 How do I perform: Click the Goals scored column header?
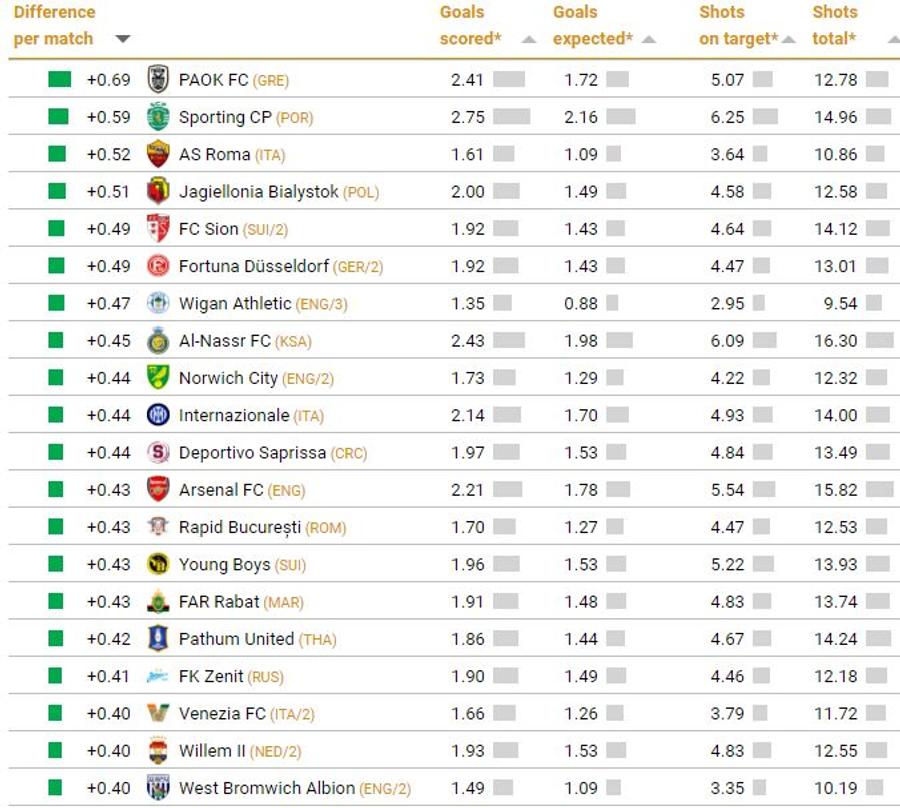coord(470,25)
